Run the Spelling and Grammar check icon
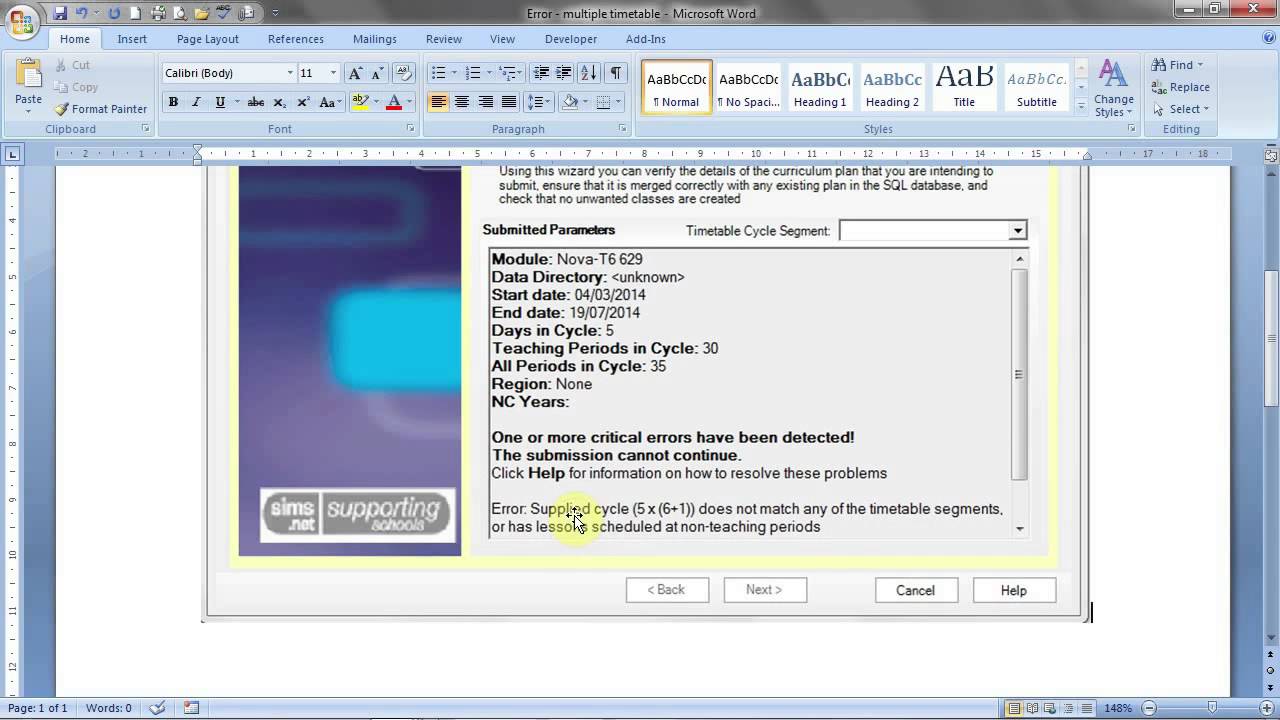 coord(224,13)
